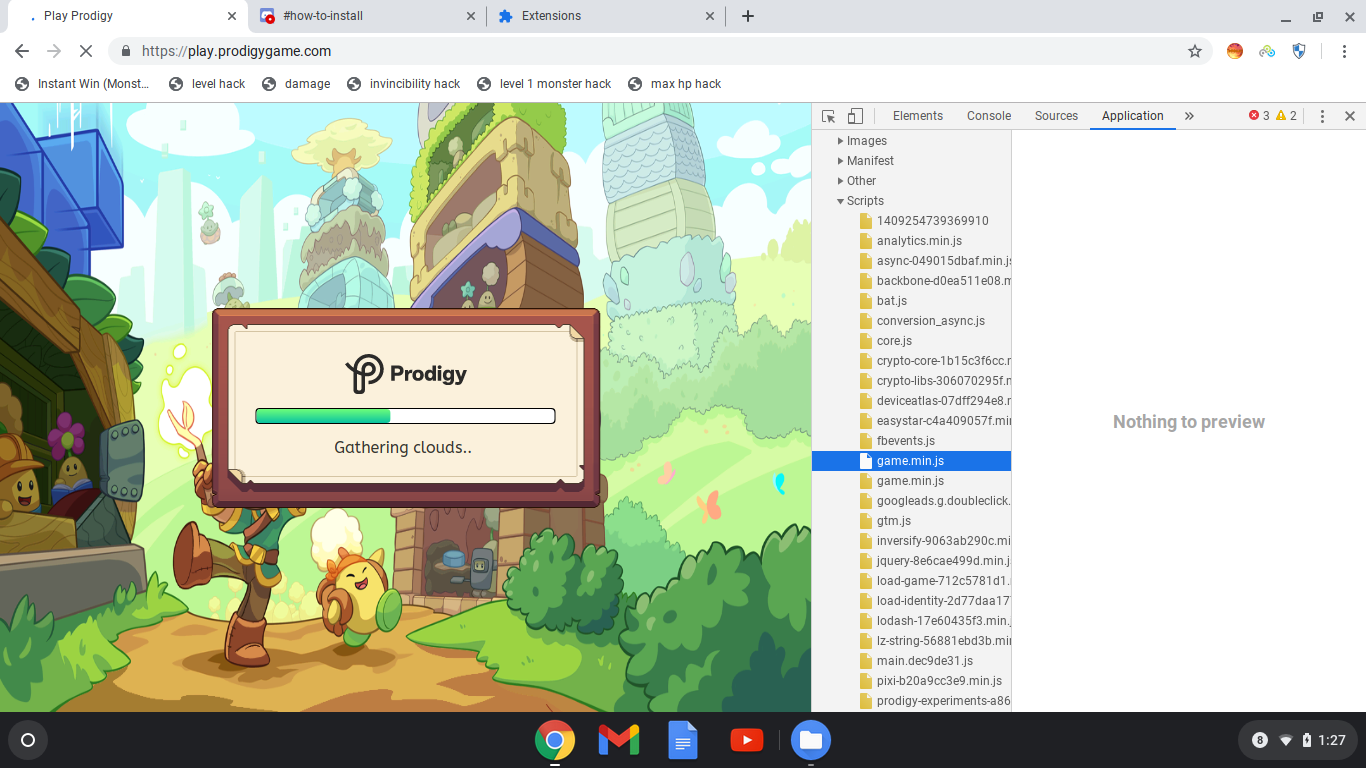Select the bat.js script file
This screenshot has width=1366, height=768.
pyautogui.click(x=890, y=300)
